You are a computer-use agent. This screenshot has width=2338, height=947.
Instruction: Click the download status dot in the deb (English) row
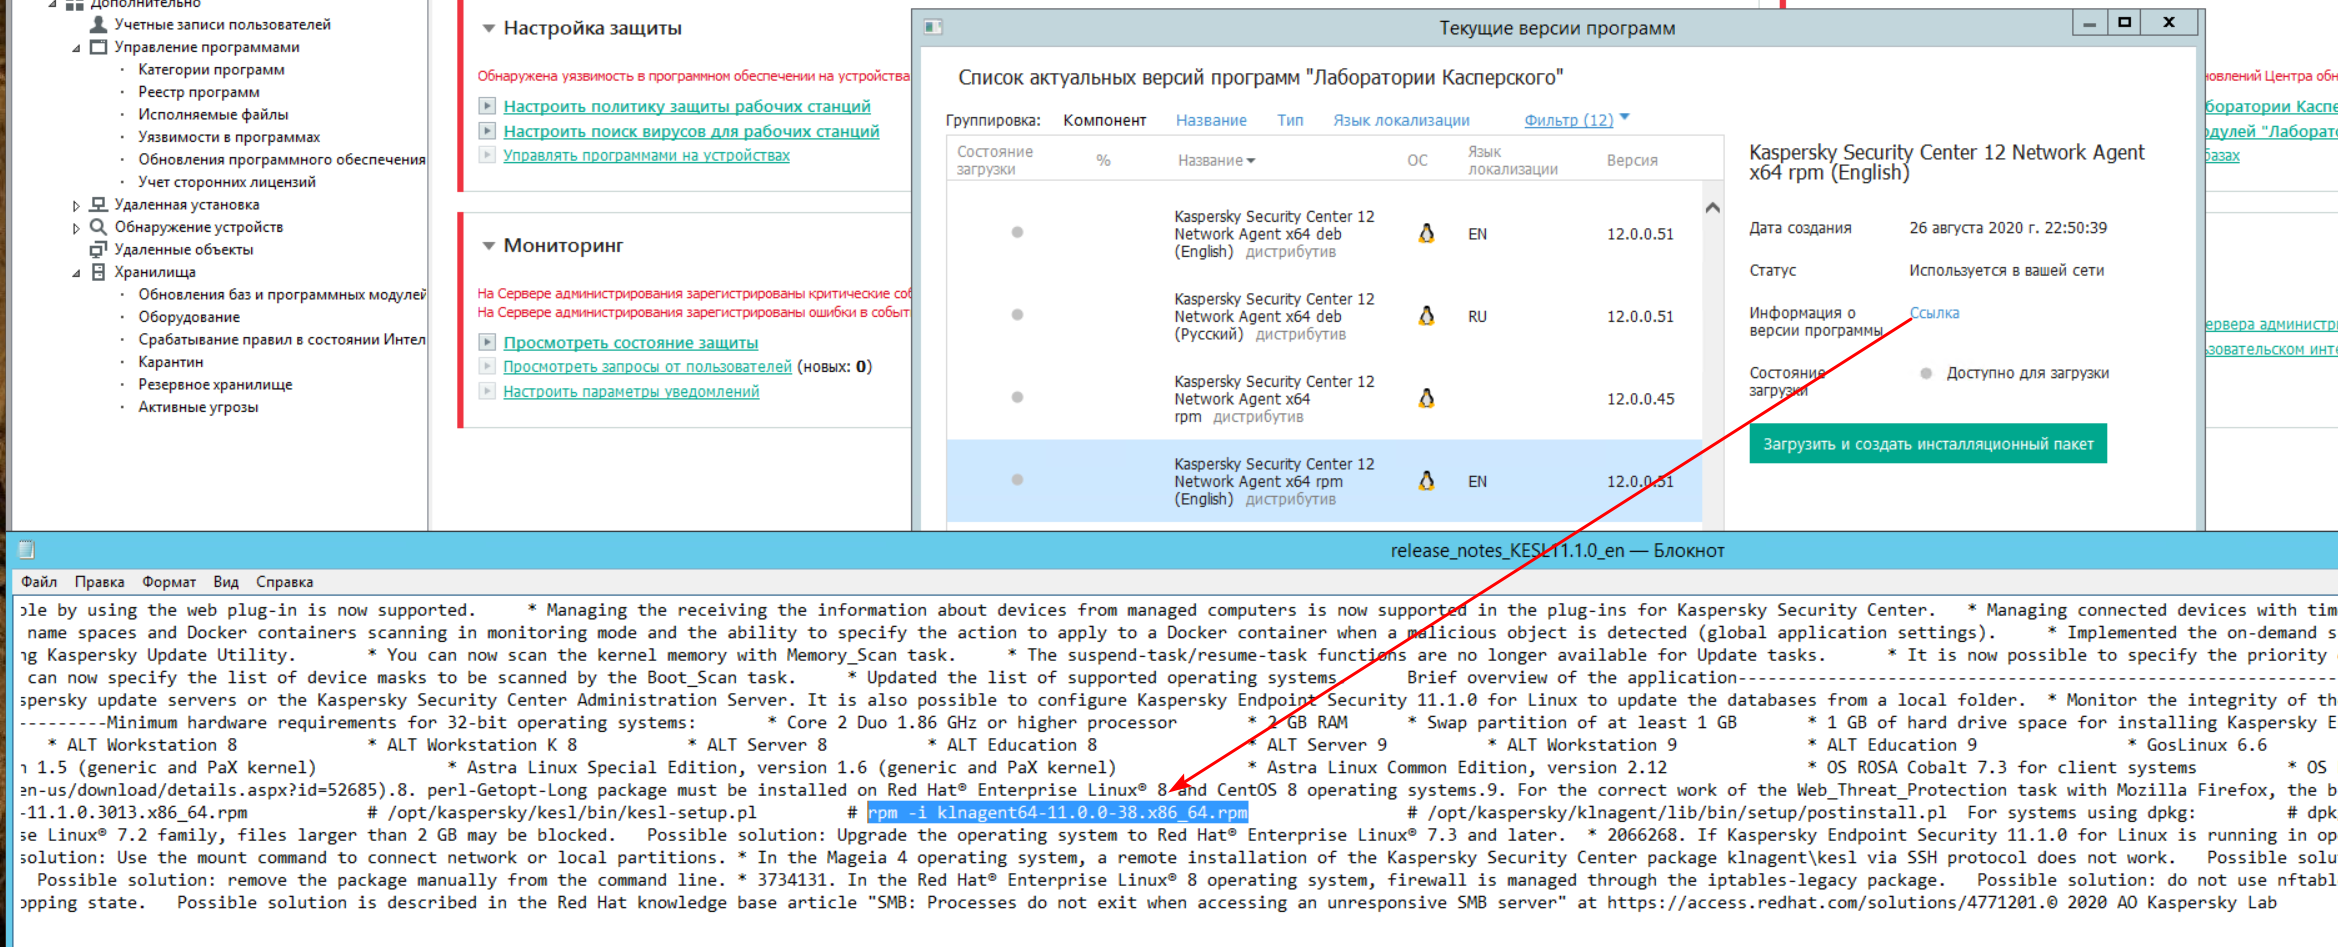click(x=1017, y=232)
